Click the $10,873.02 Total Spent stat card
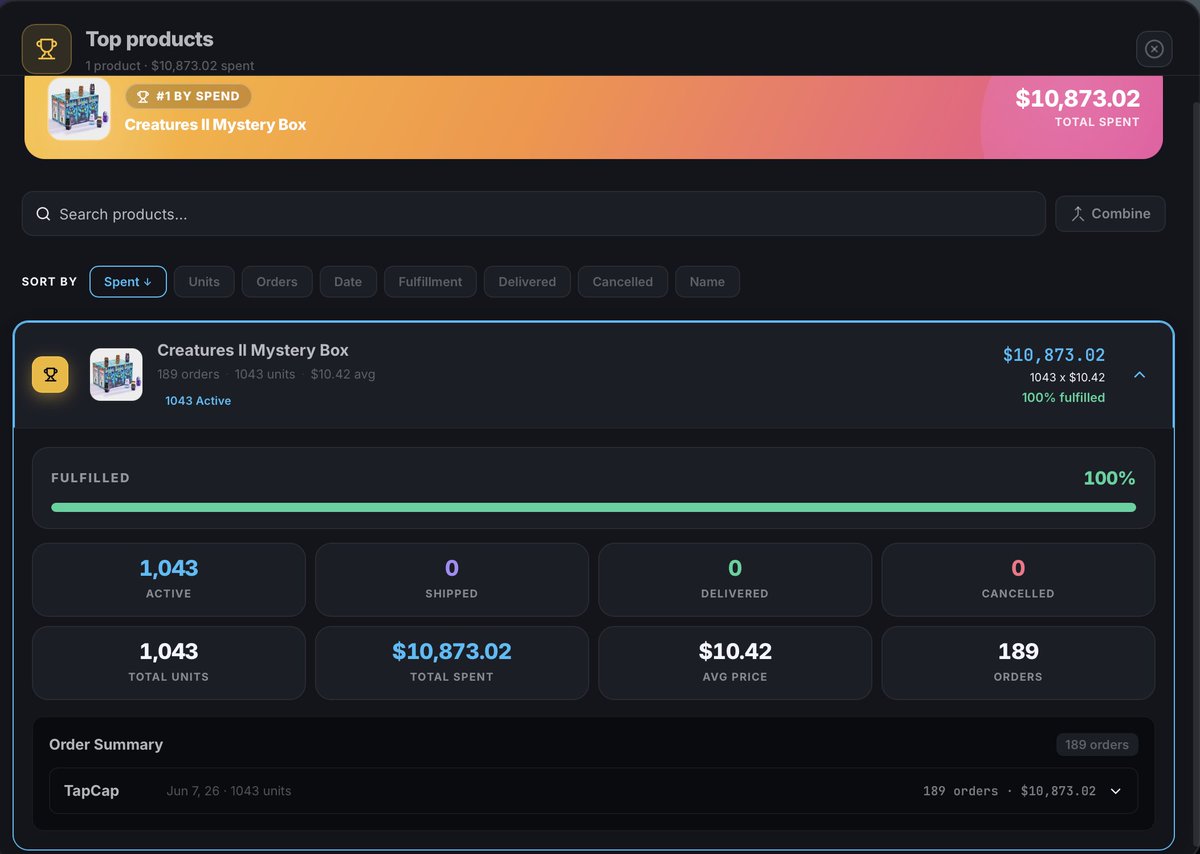Image resolution: width=1200 pixels, height=854 pixels. (x=452, y=663)
